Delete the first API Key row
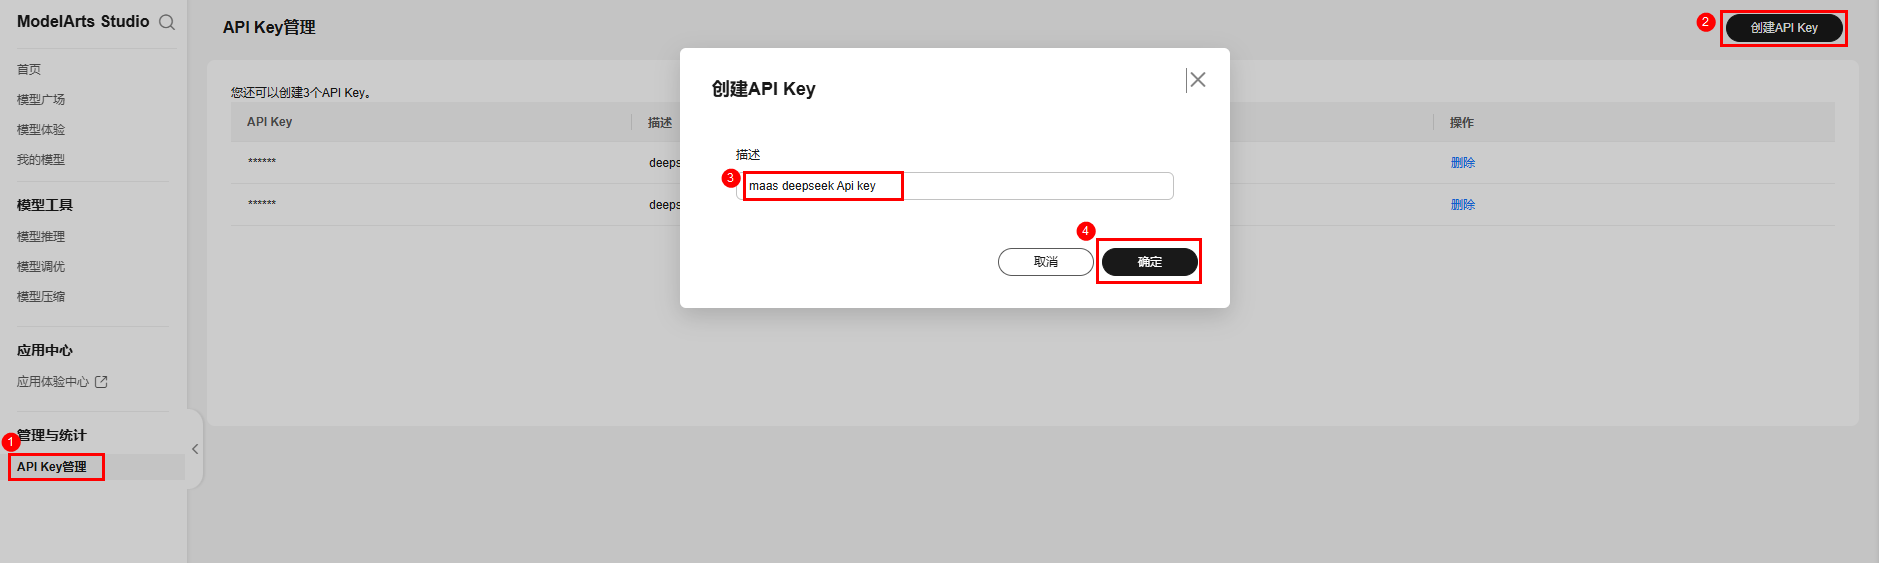This screenshot has height=563, width=1879. click(x=1463, y=163)
